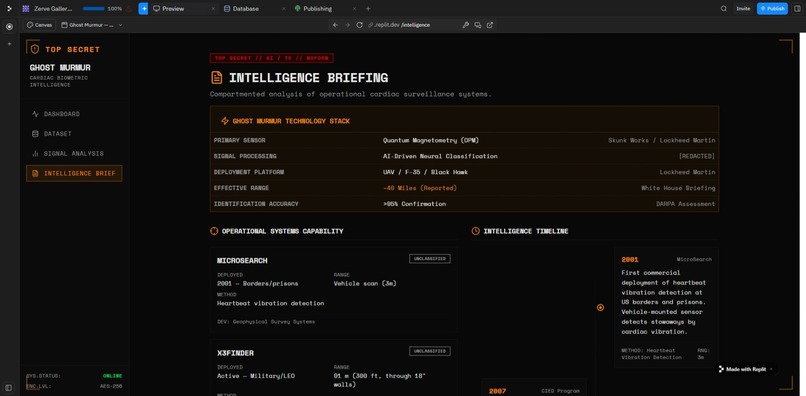Click the Heartbeat vibration detection method text
The width and height of the screenshot is (806, 396).
coord(270,303)
